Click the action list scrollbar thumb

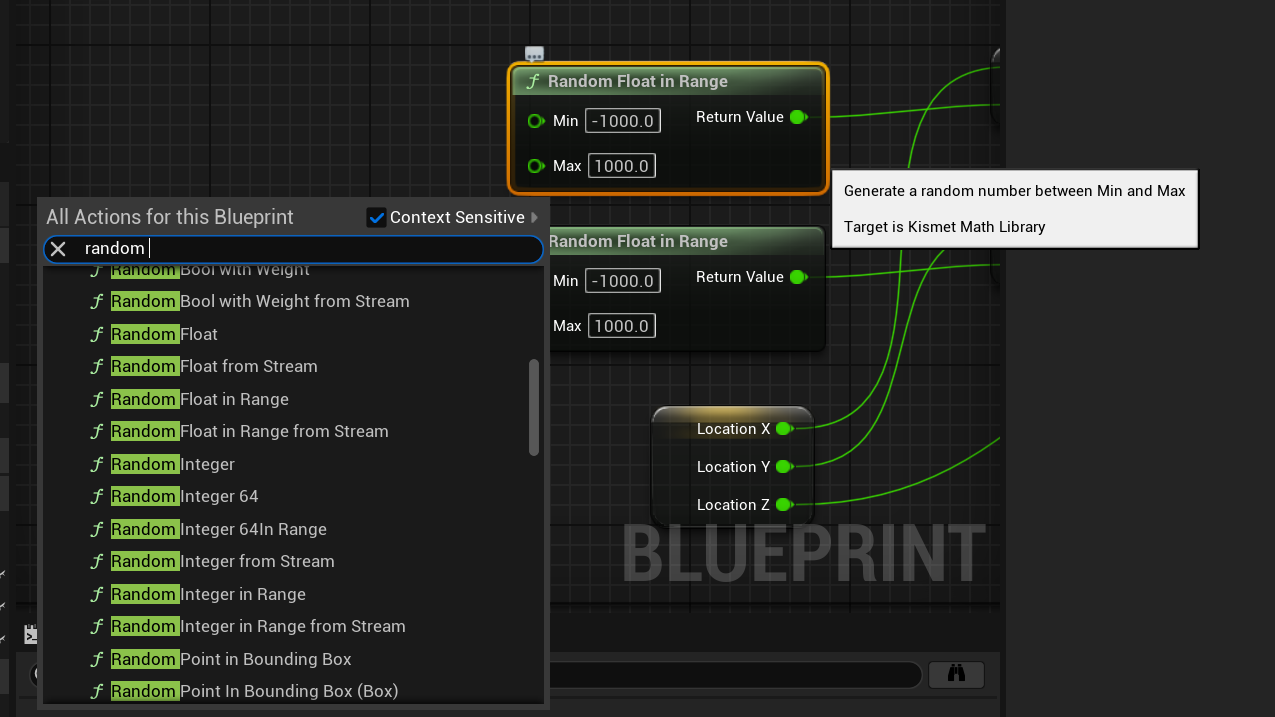pos(534,407)
